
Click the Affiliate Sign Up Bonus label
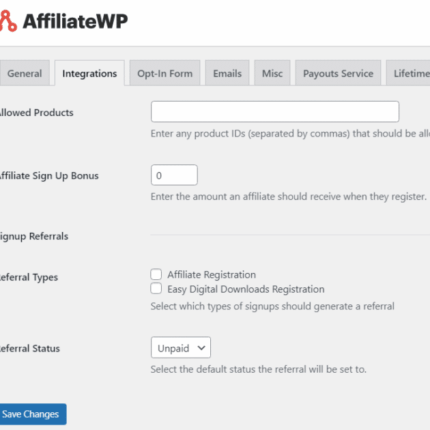coord(49,176)
